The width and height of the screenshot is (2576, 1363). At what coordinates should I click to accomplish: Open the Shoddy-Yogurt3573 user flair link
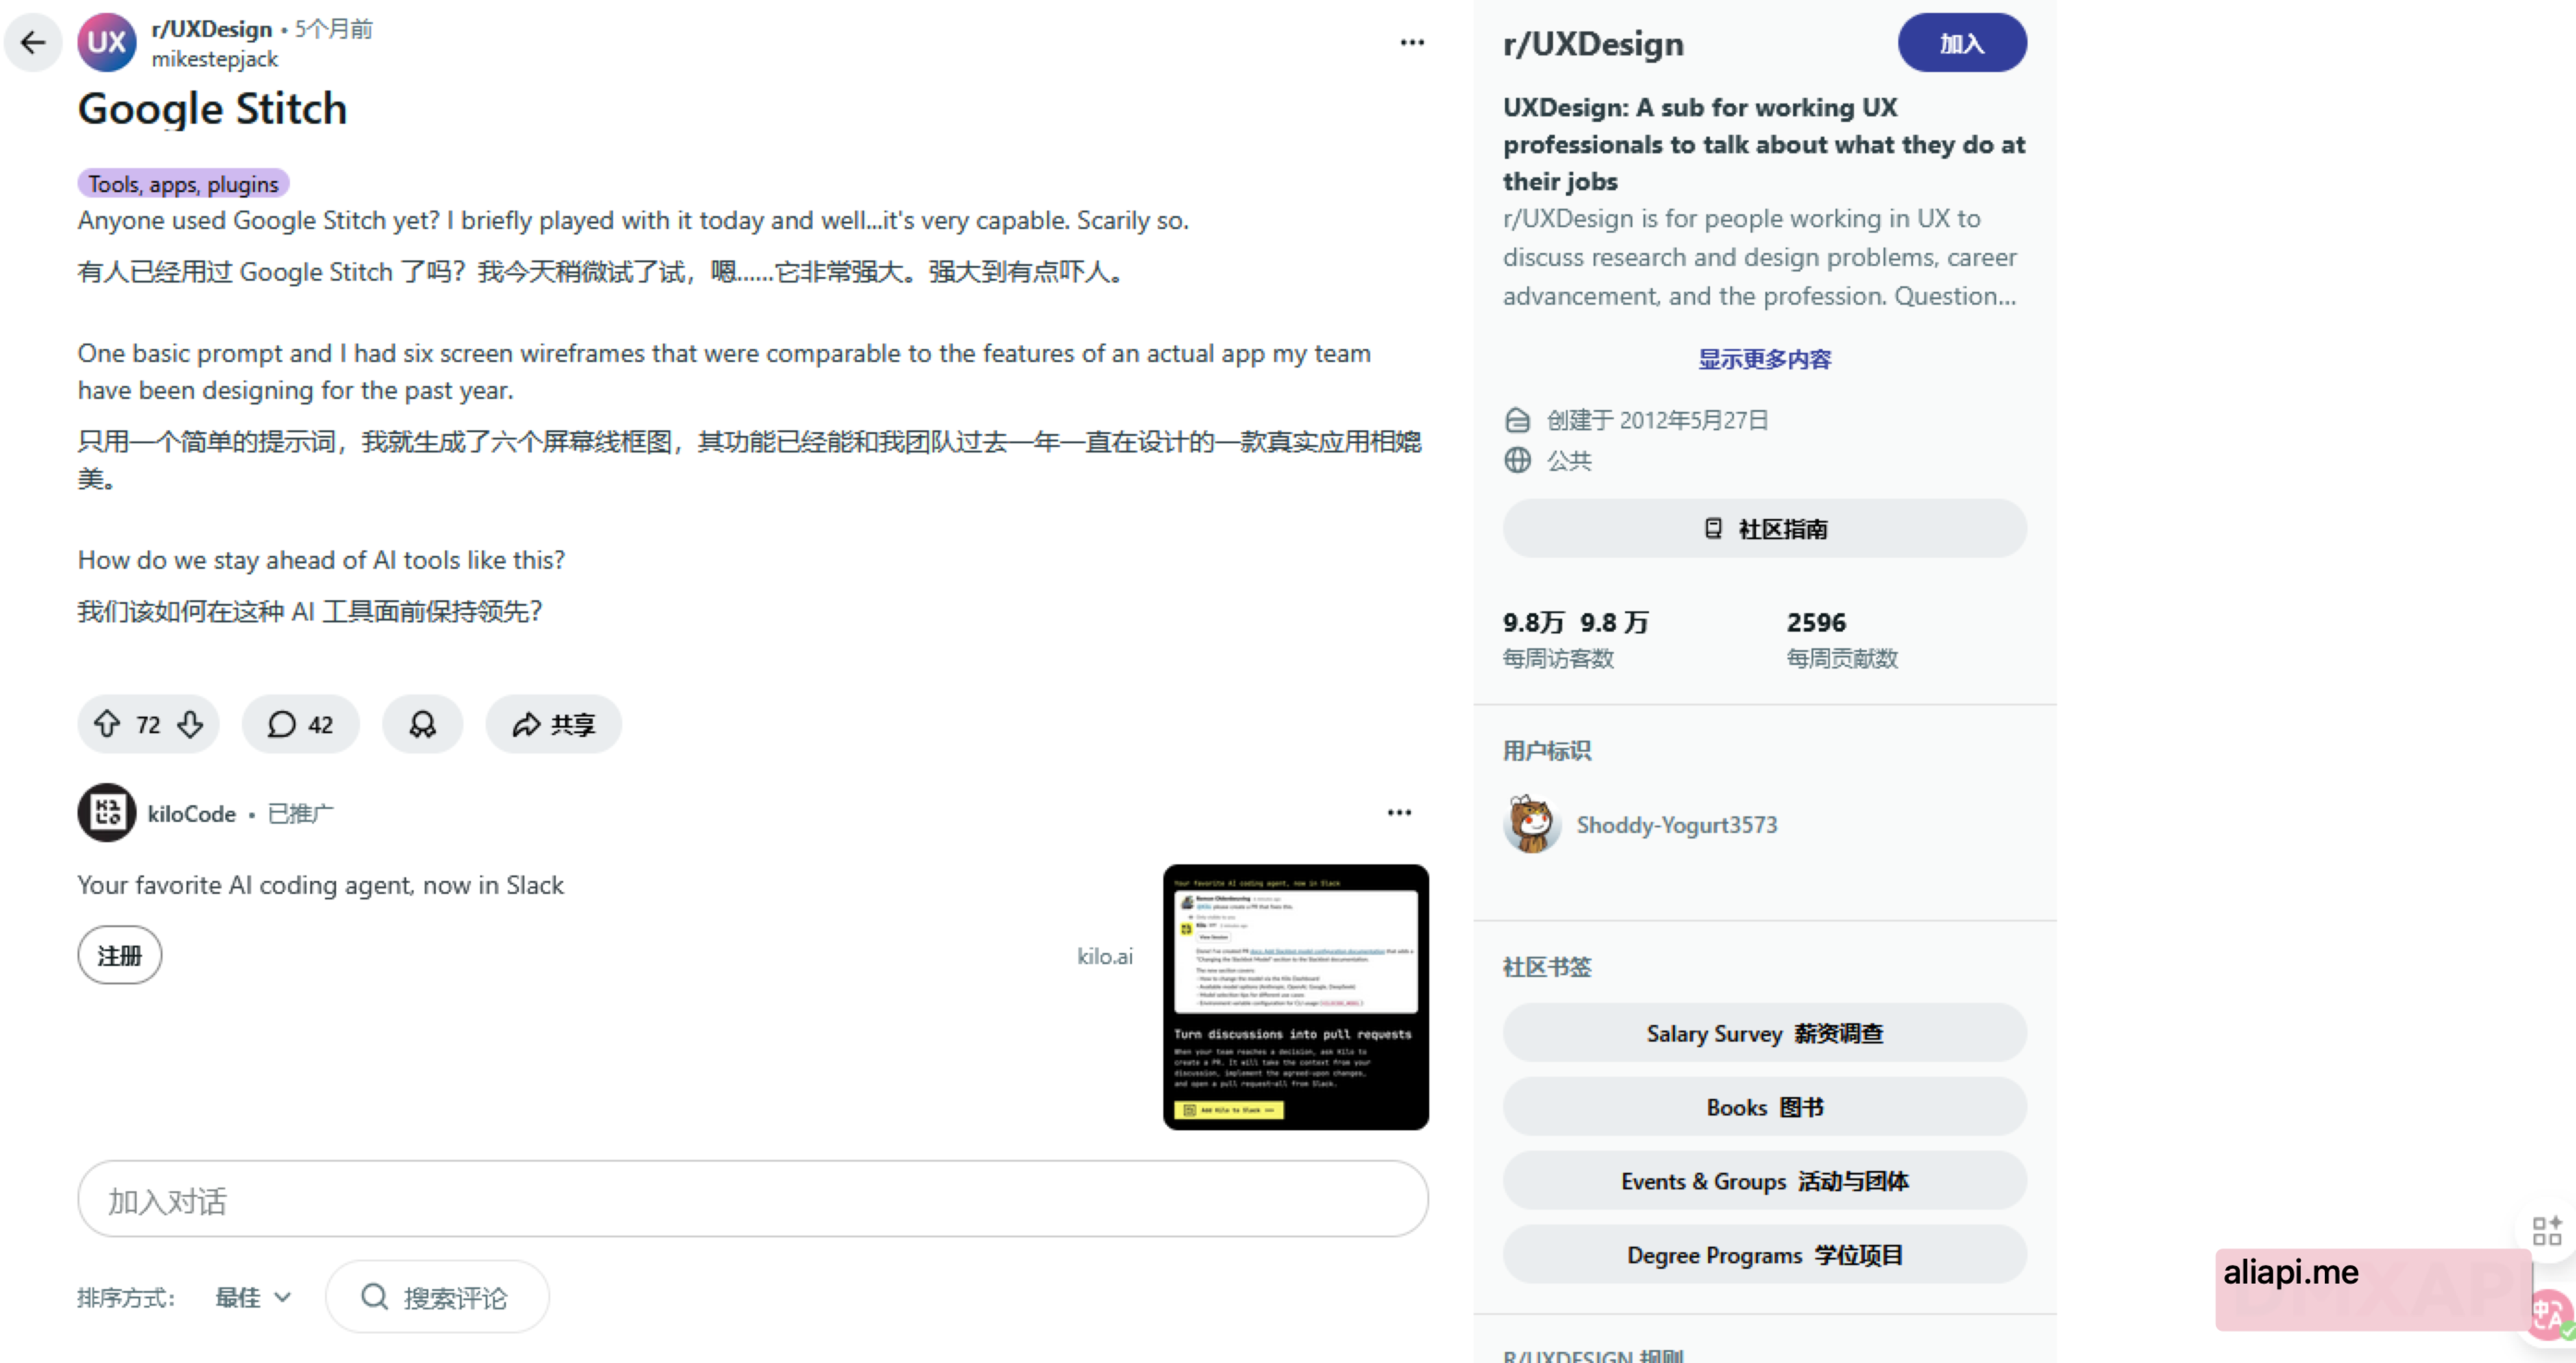click(1677, 825)
